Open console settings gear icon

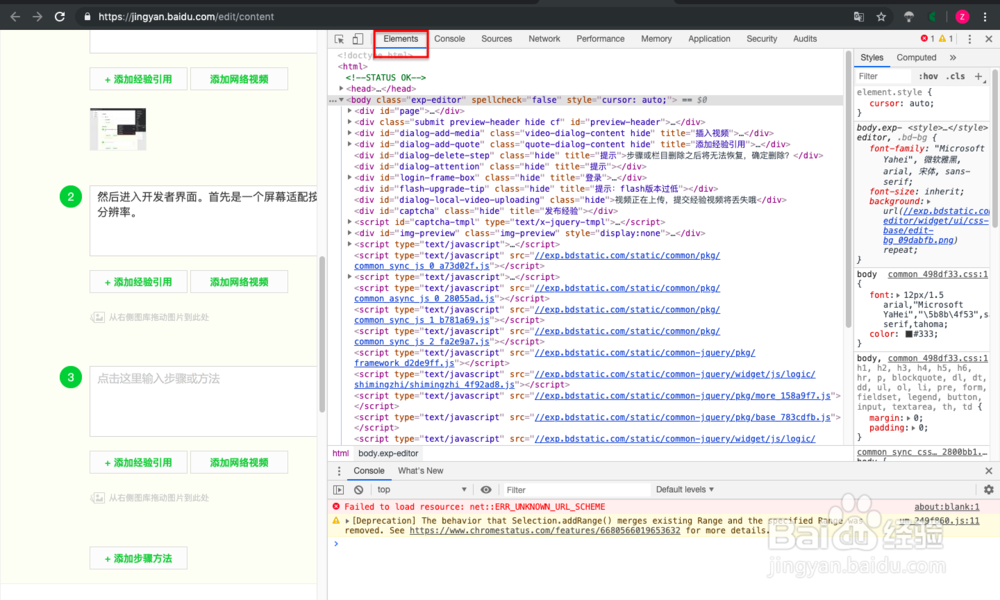coord(989,490)
